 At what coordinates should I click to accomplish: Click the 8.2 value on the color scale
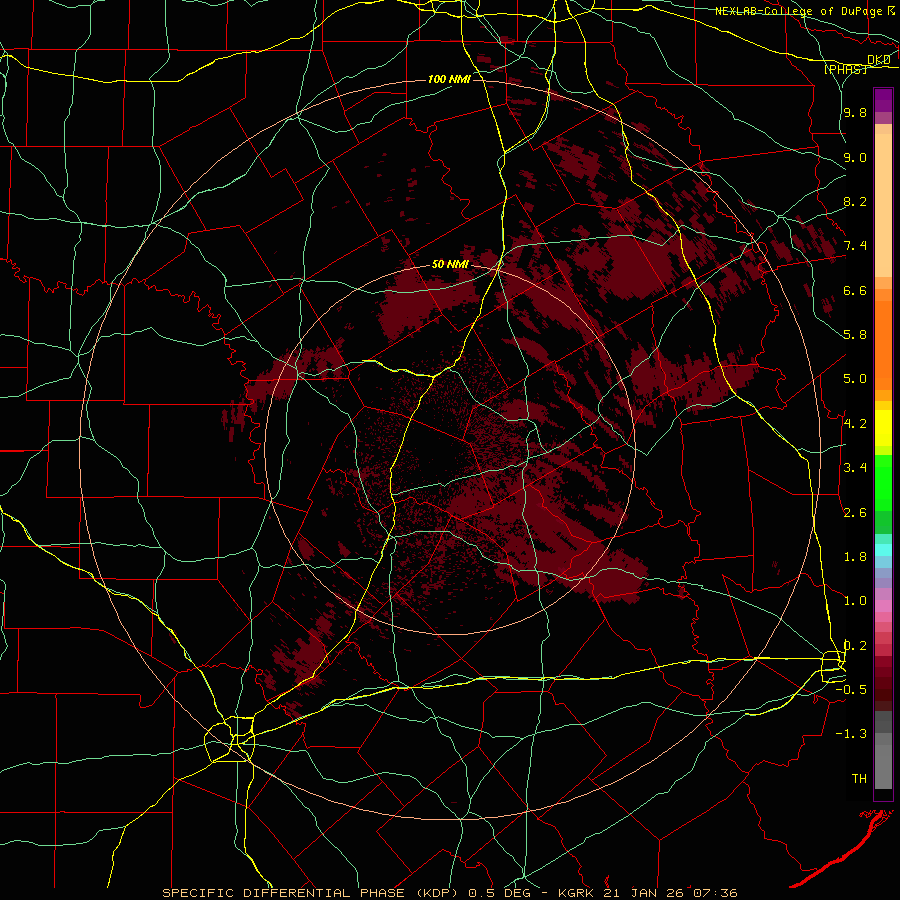855,201
